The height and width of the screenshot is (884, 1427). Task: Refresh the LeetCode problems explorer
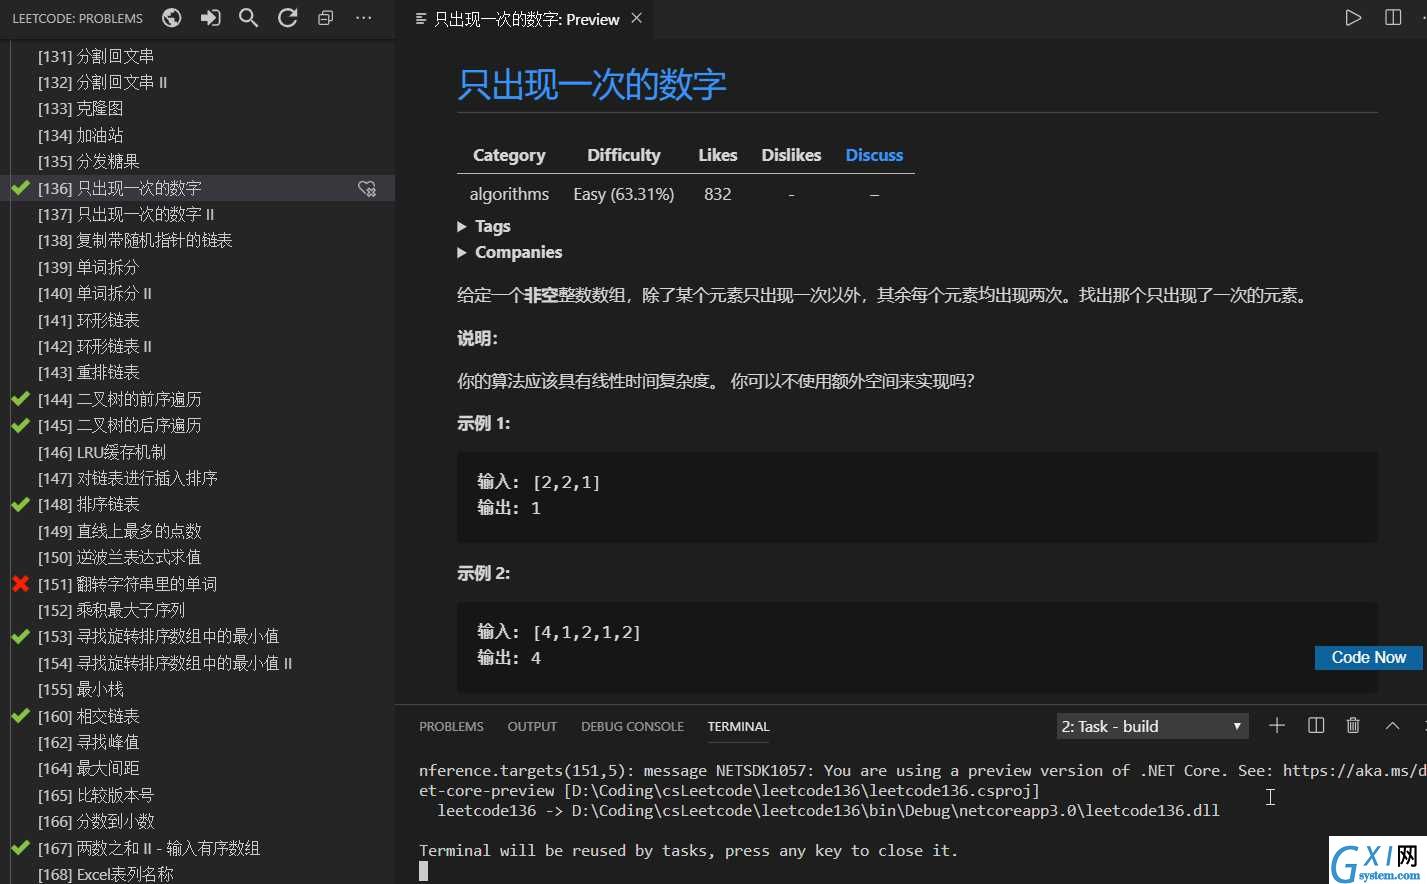tap(288, 18)
